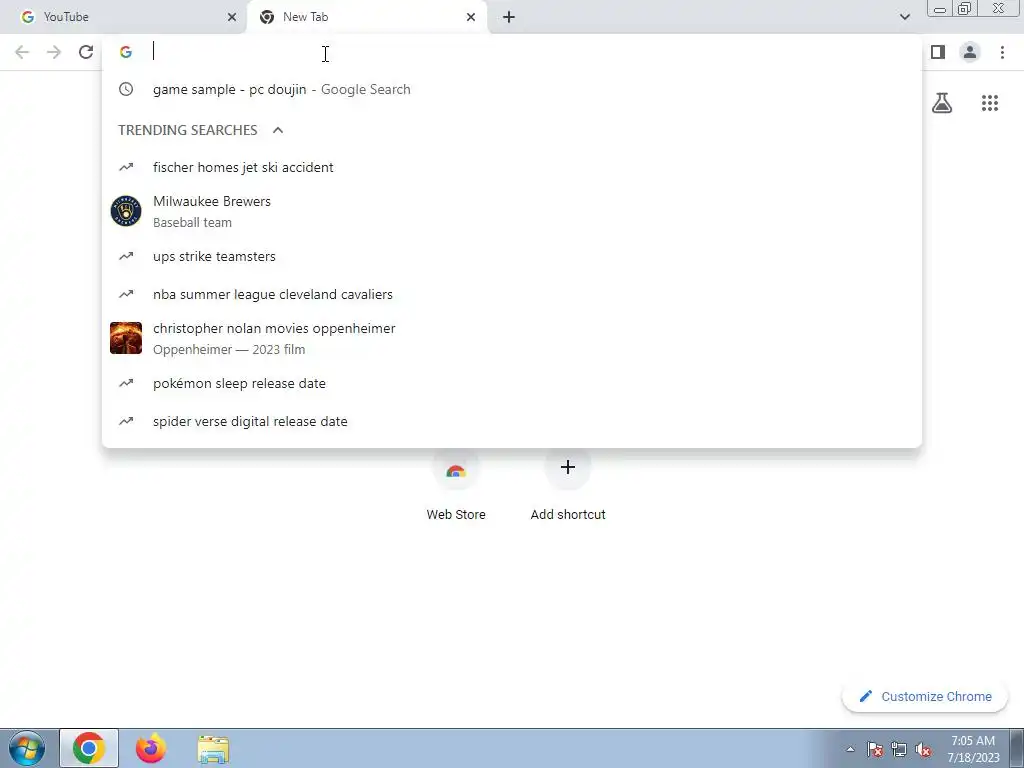
Task: Choose 'fischer homes jet ski accident' suggestion
Action: click(512, 167)
